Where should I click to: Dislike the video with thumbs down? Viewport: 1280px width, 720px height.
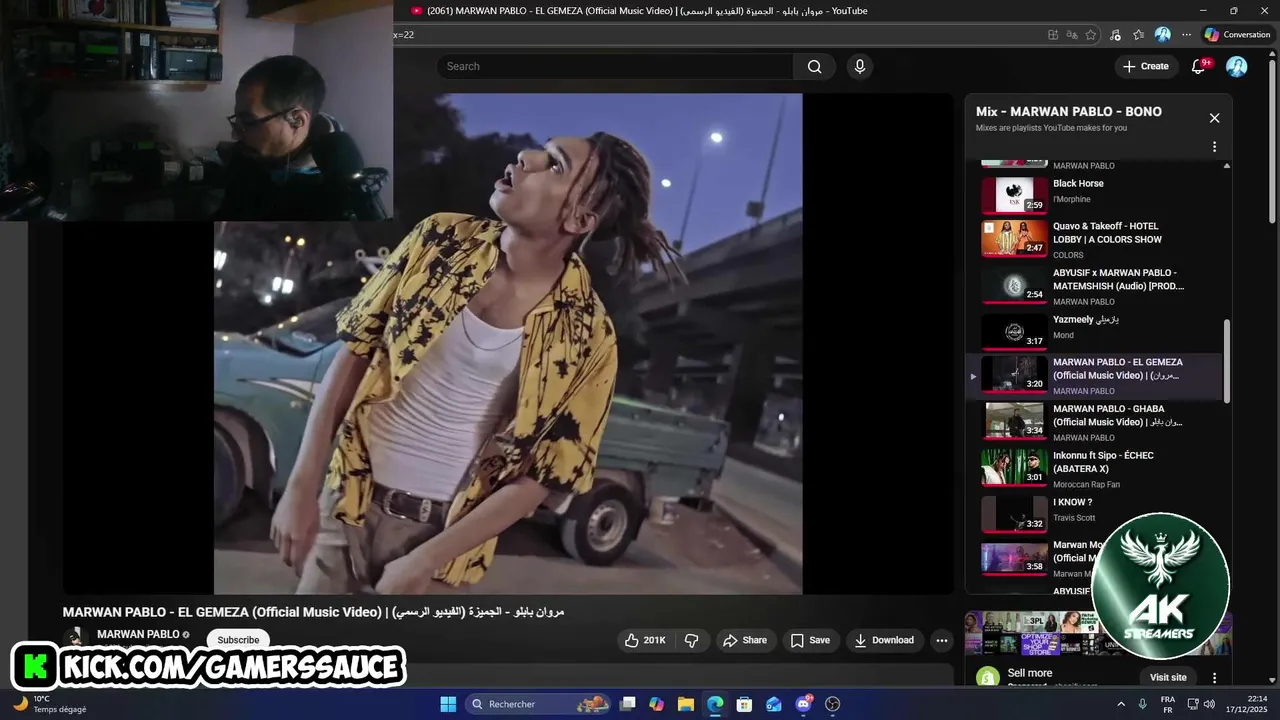[x=691, y=640]
